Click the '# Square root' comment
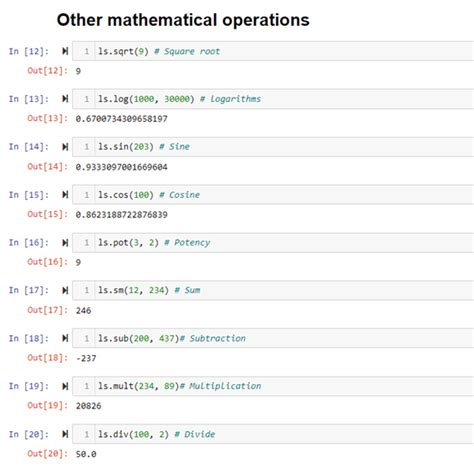This screenshot has height=467, width=474. (x=187, y=51)
